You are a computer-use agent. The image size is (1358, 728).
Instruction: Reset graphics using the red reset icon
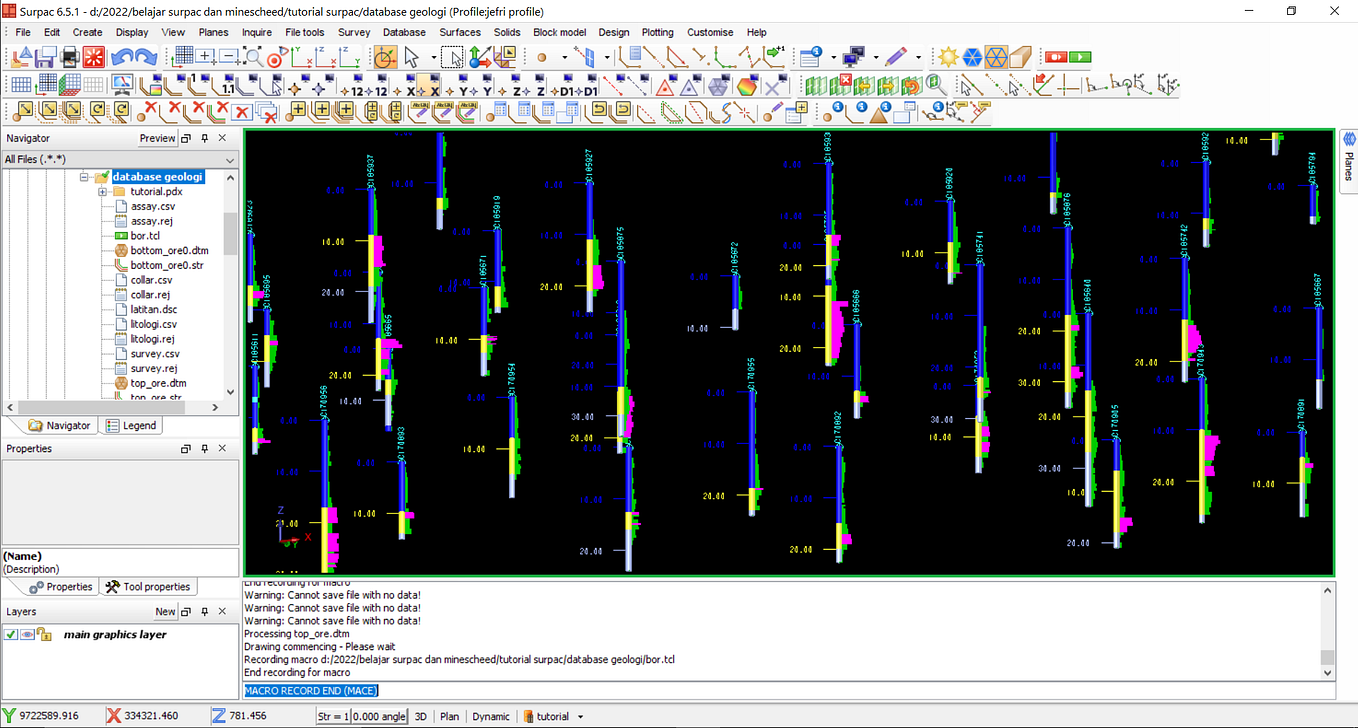[x=93, y=57]
